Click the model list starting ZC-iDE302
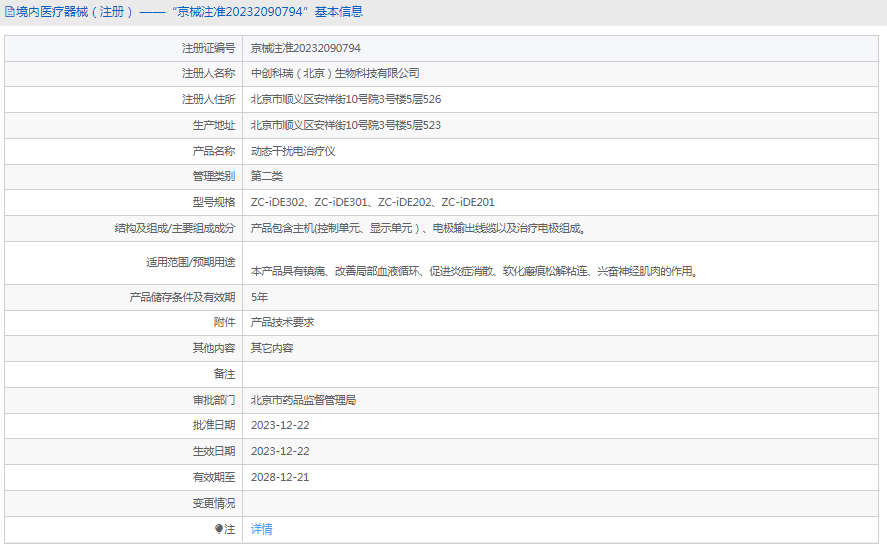887x548 pixels. [373, 202]
